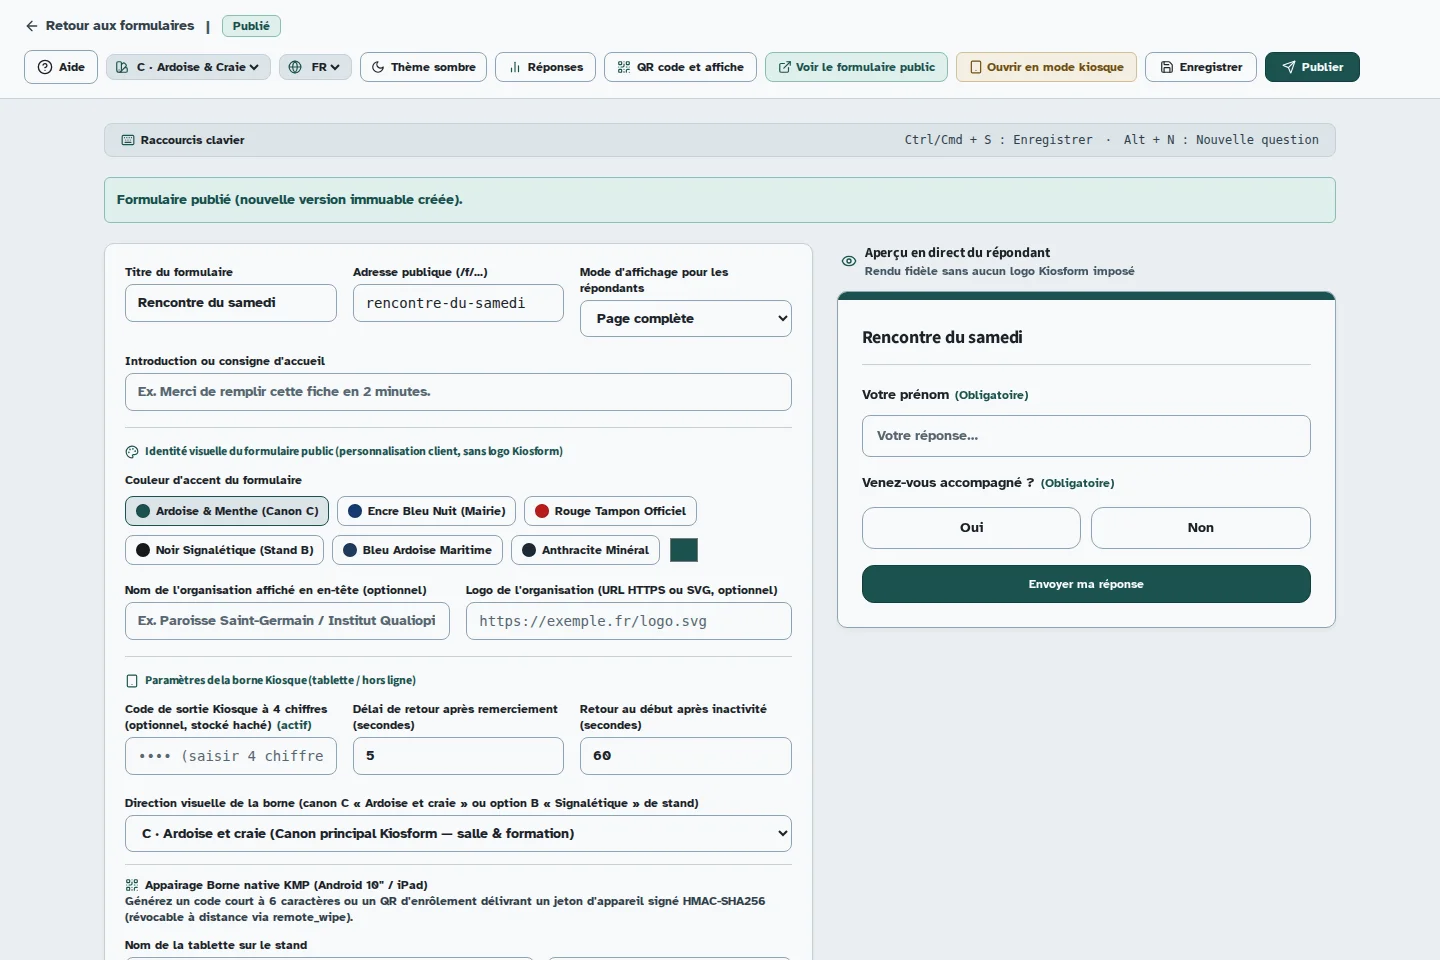The height and width of the screenshot is (960, 1440).
Task: Click the Publié status badge
Action: point(251,26)
